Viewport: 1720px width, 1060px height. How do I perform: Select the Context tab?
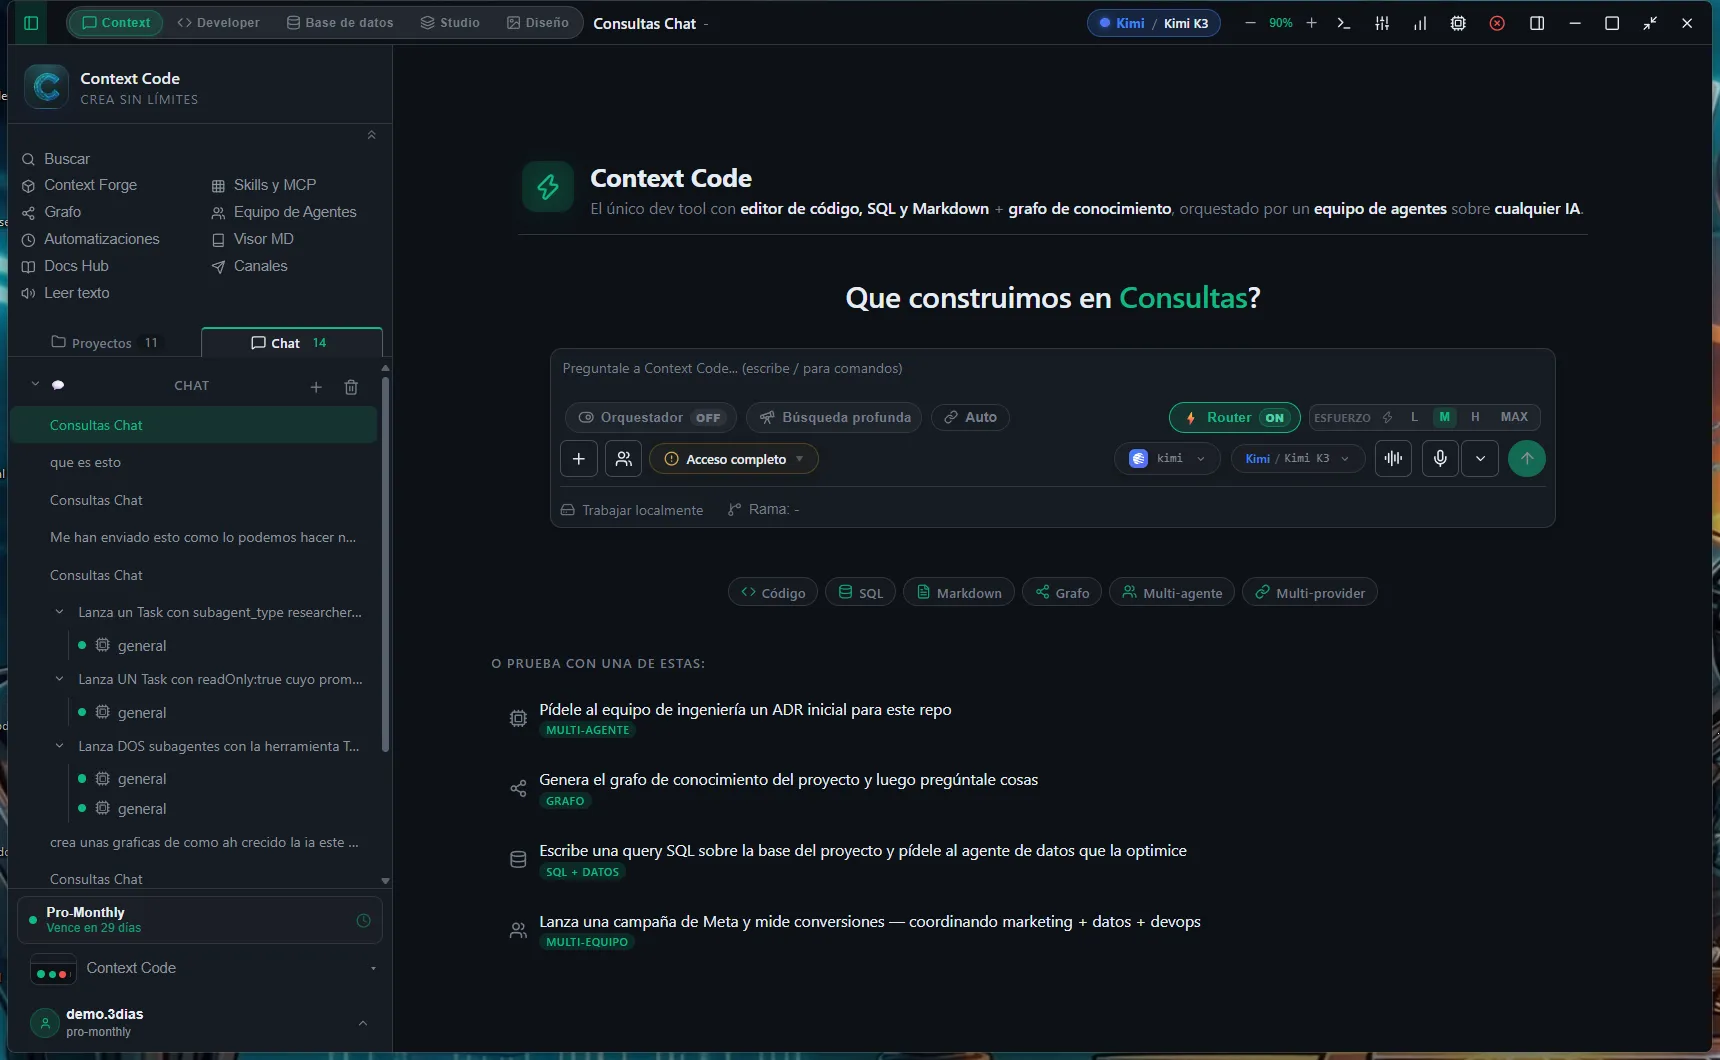click(116, 23)
